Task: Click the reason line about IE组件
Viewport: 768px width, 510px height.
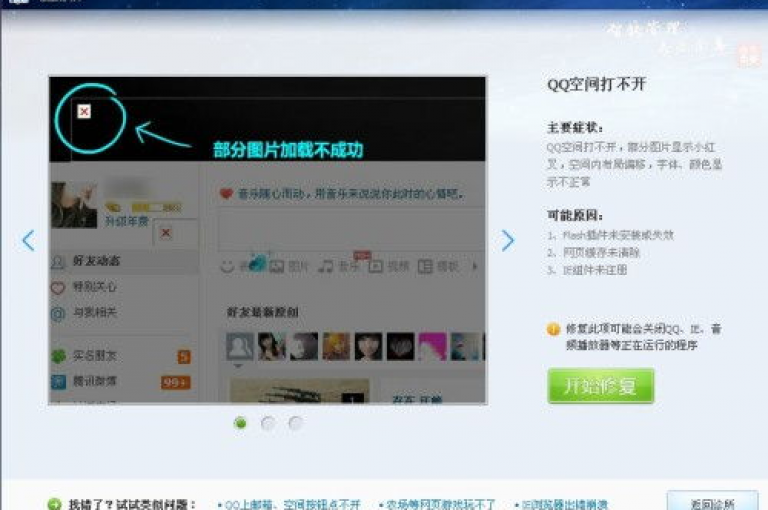Action: tap(587, 270)
